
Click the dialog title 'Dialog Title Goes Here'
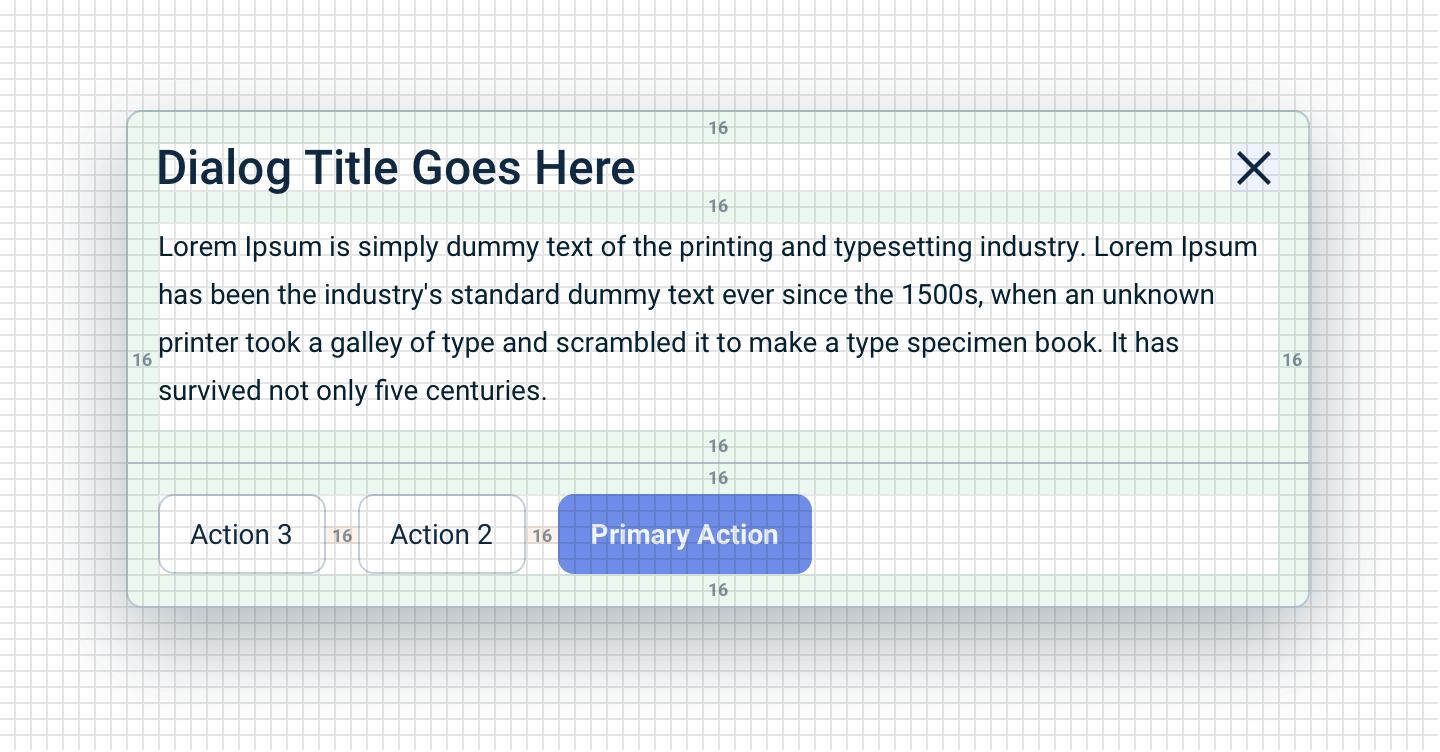pos(396,168)
